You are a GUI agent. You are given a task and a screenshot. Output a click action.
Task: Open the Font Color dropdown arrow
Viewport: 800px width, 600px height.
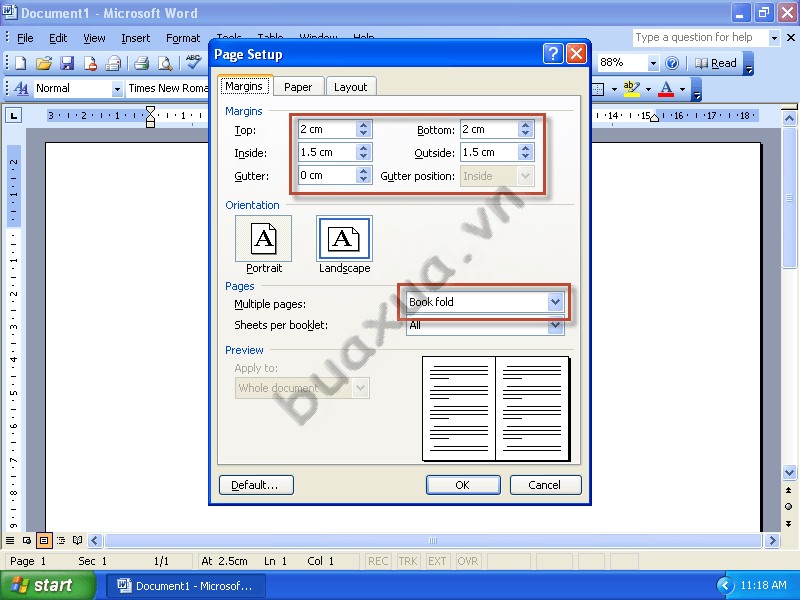[x=682, y=89]
